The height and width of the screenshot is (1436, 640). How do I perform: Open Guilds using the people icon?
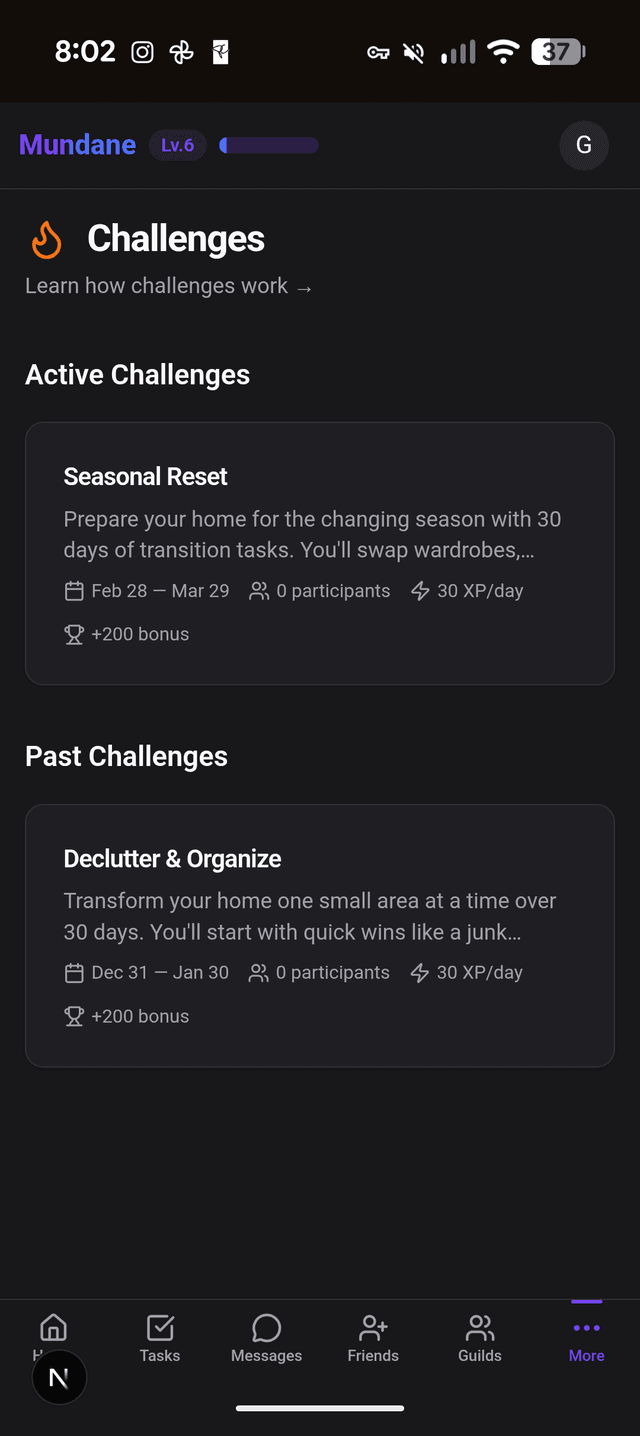coord(479,1330)
